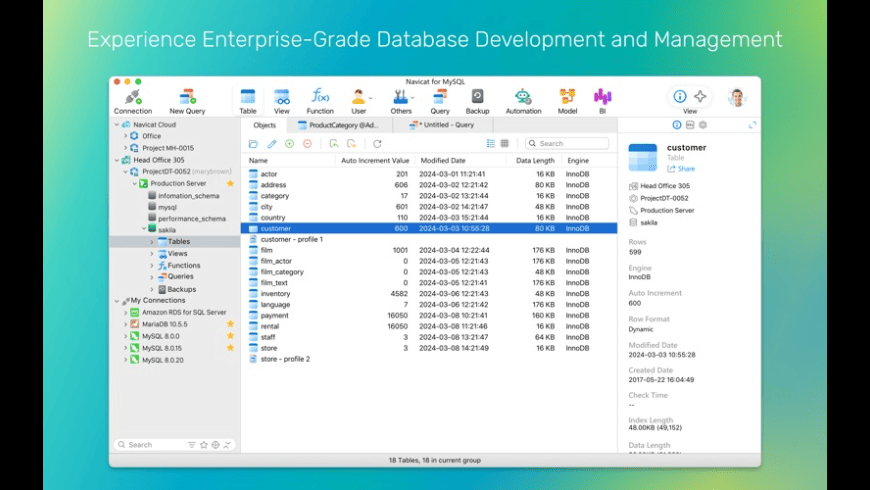Screen dimensions: 870x490
Task: Switch objects to list view
Action: [490, 143]
